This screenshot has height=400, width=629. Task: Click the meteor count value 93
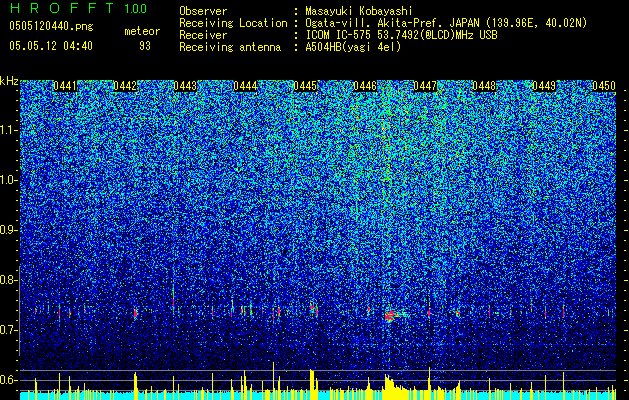pyautogui.click(x=145, y=46)
